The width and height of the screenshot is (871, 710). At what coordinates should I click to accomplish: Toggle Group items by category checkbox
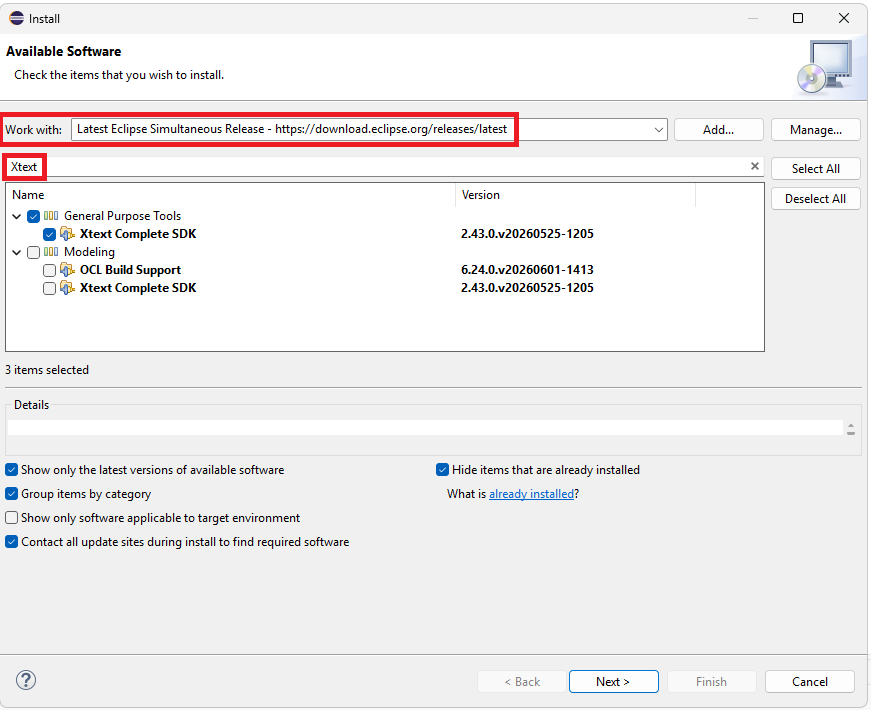coord(12,494)
